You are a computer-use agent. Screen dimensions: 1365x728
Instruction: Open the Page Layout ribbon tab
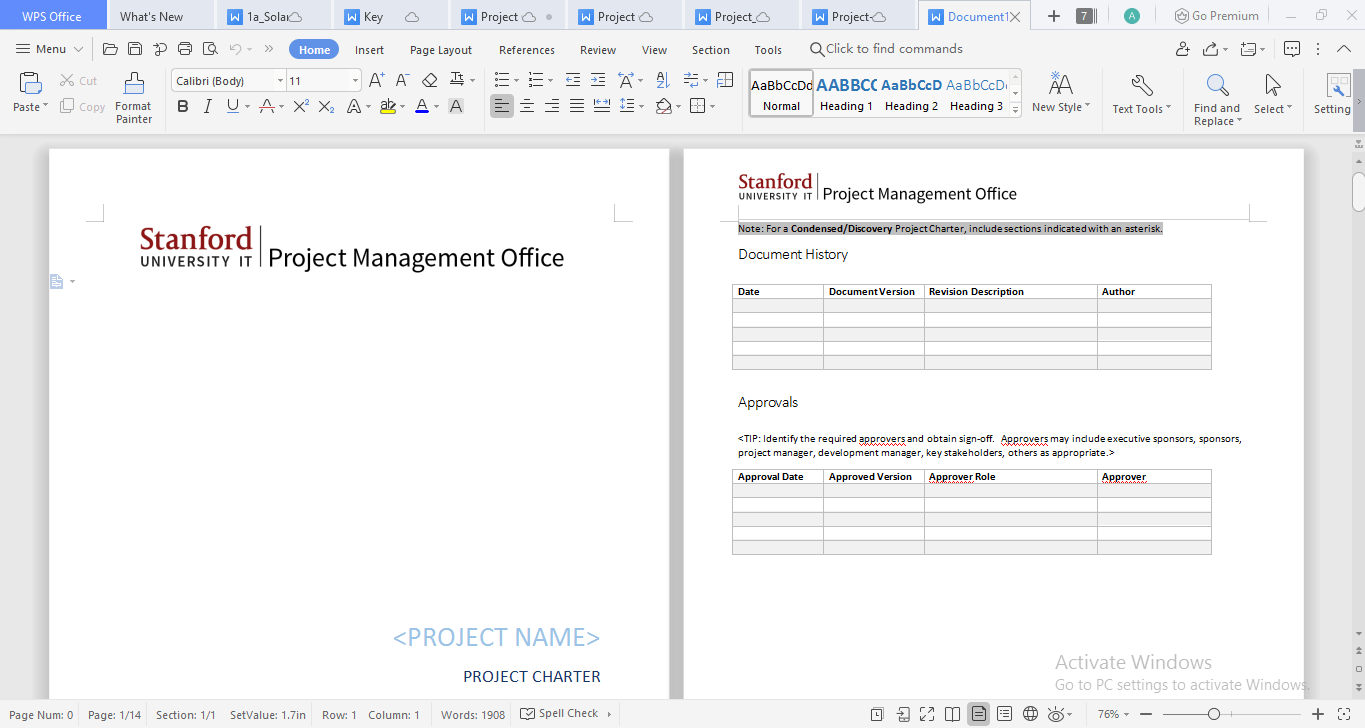pyautogui.click(x=441, y=50)
